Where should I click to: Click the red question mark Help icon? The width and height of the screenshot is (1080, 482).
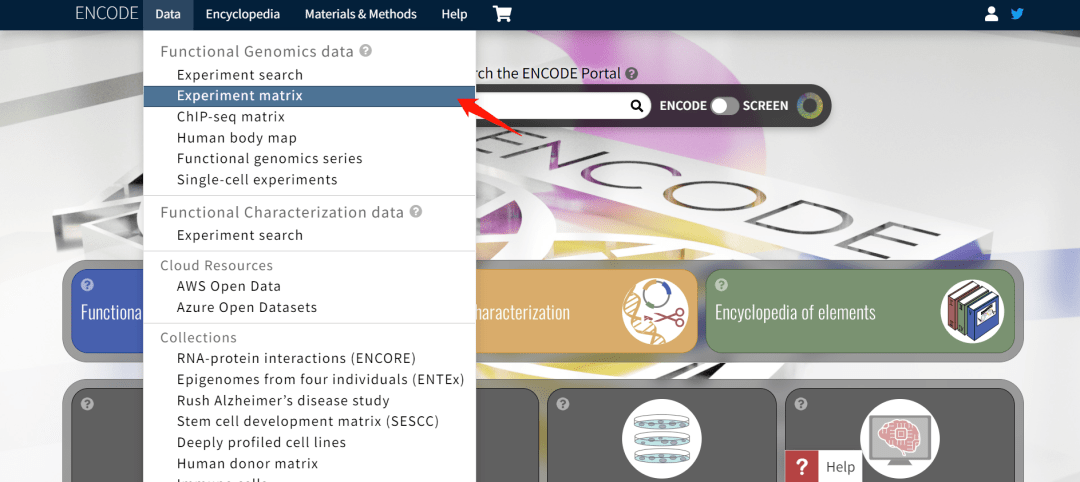click(801, 467)
